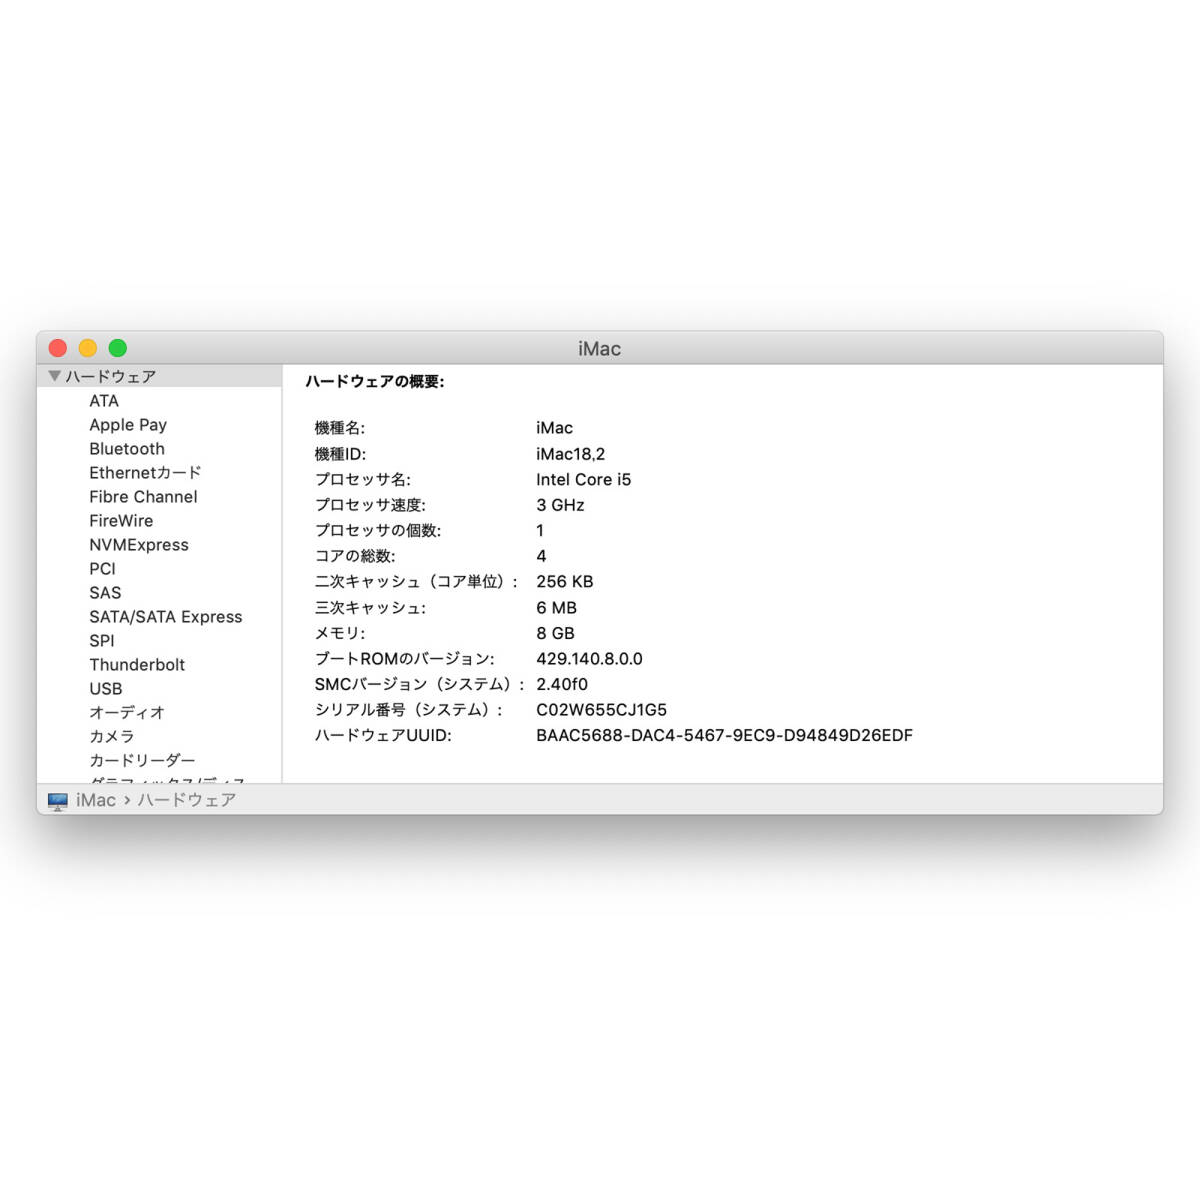Choose FireWire from hardware list
The width and height of the screenshot is (1200, 1200).
pos(121,521)
